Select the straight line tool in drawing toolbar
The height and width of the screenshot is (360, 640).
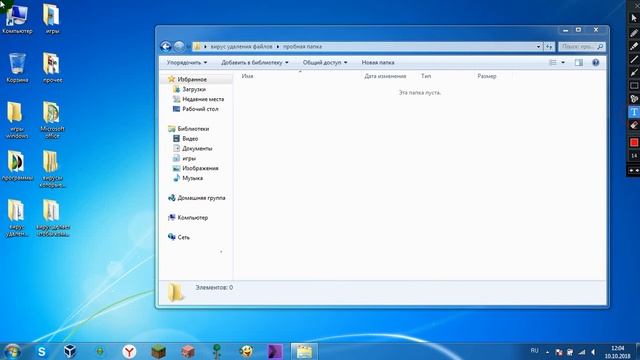[x=633, y=60]
